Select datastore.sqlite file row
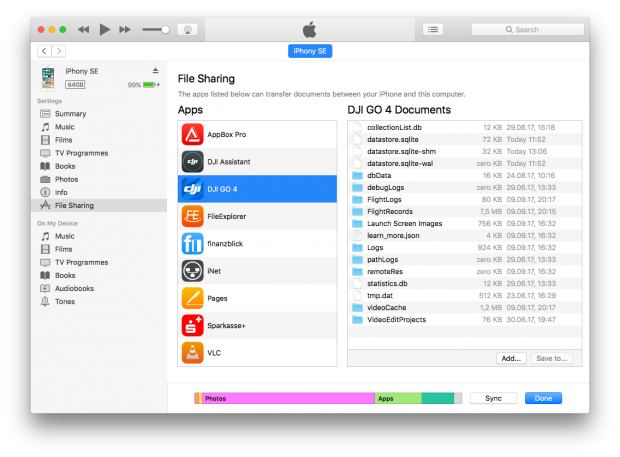This screenshot has width=620, height=457. coord(465,139)
